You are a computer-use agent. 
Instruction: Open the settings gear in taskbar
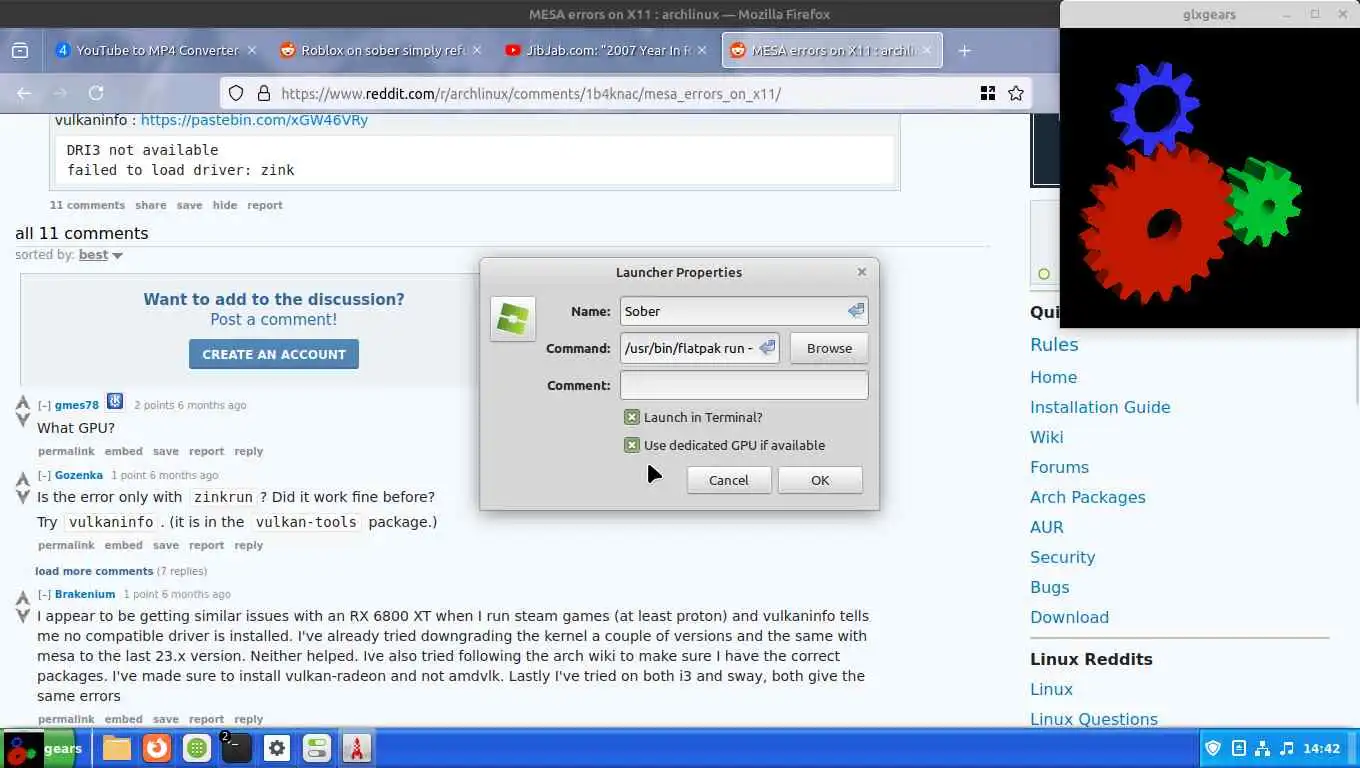pyautogui.click(x=277, y=748)
